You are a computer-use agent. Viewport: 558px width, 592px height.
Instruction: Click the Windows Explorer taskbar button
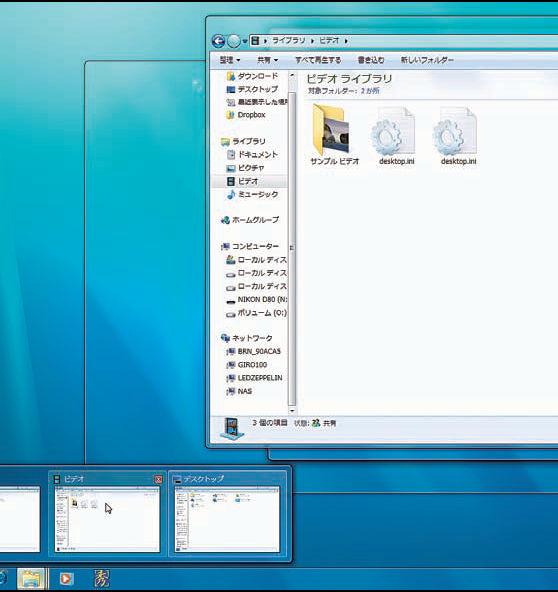point(32,578)
